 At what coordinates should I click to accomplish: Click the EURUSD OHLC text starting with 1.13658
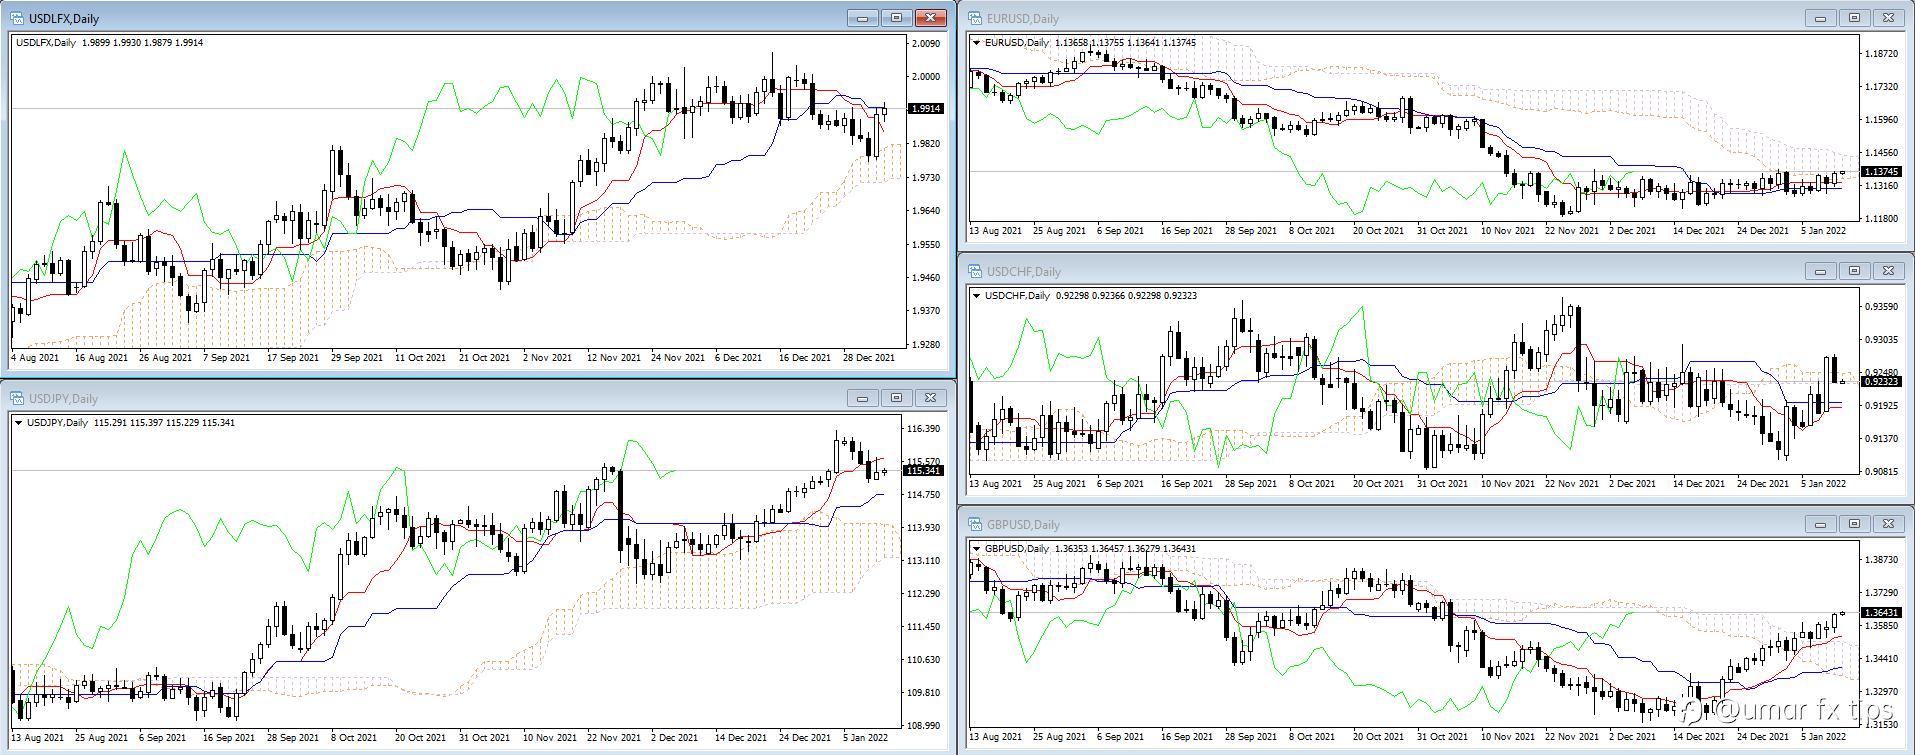click(x=1125, y=43)
